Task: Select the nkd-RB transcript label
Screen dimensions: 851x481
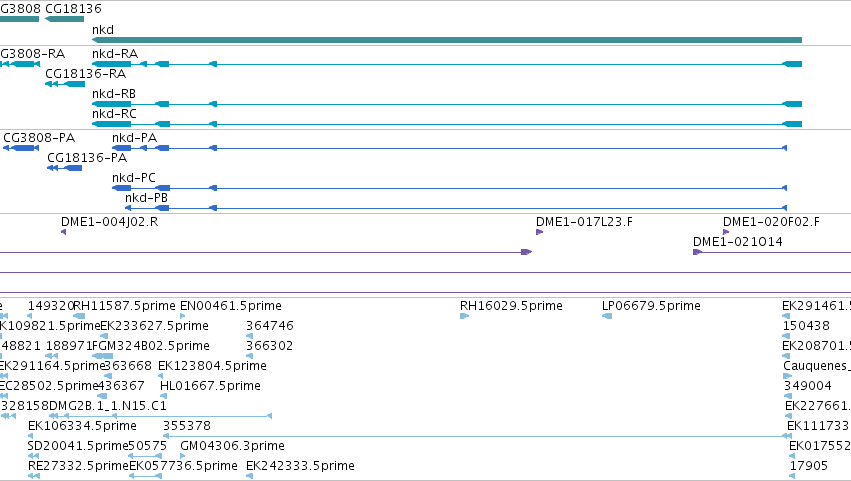Action: [114, 94]
